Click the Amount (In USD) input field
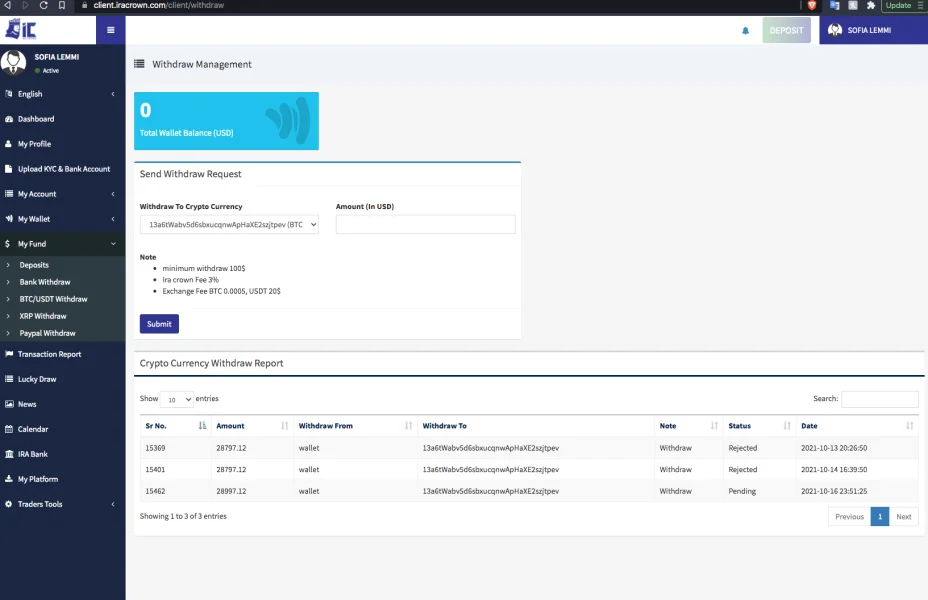 [x=425, y=225]
